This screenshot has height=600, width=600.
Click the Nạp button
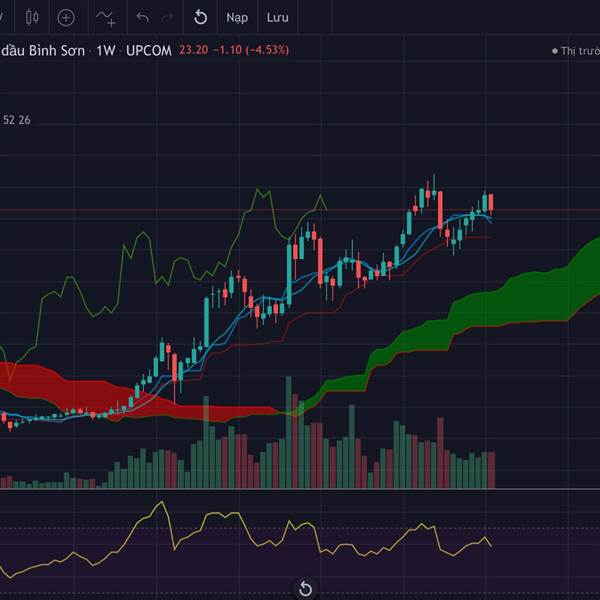pos(237,18)
